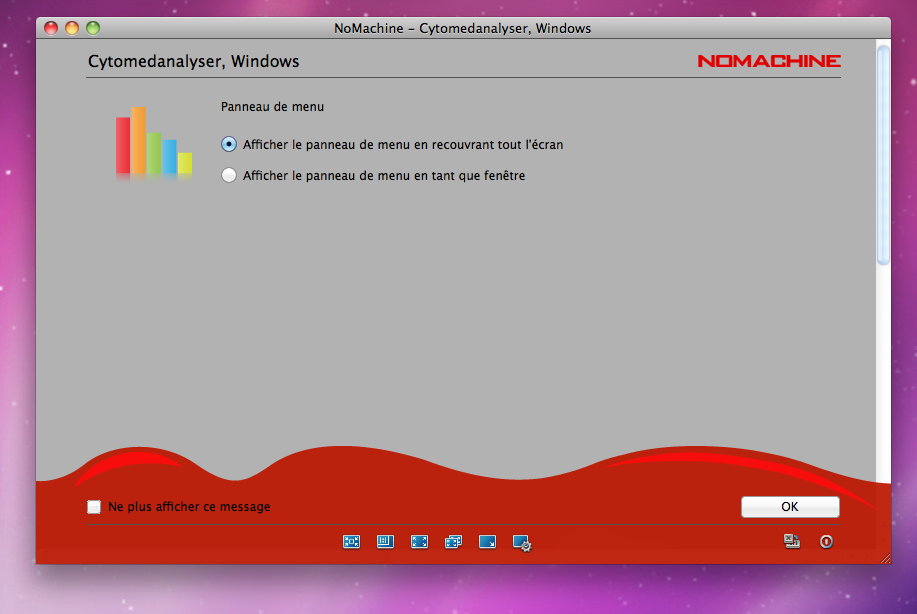Click the resize remote screen arrow icon
The image size is (917, 614).
[x=487, y=541]
